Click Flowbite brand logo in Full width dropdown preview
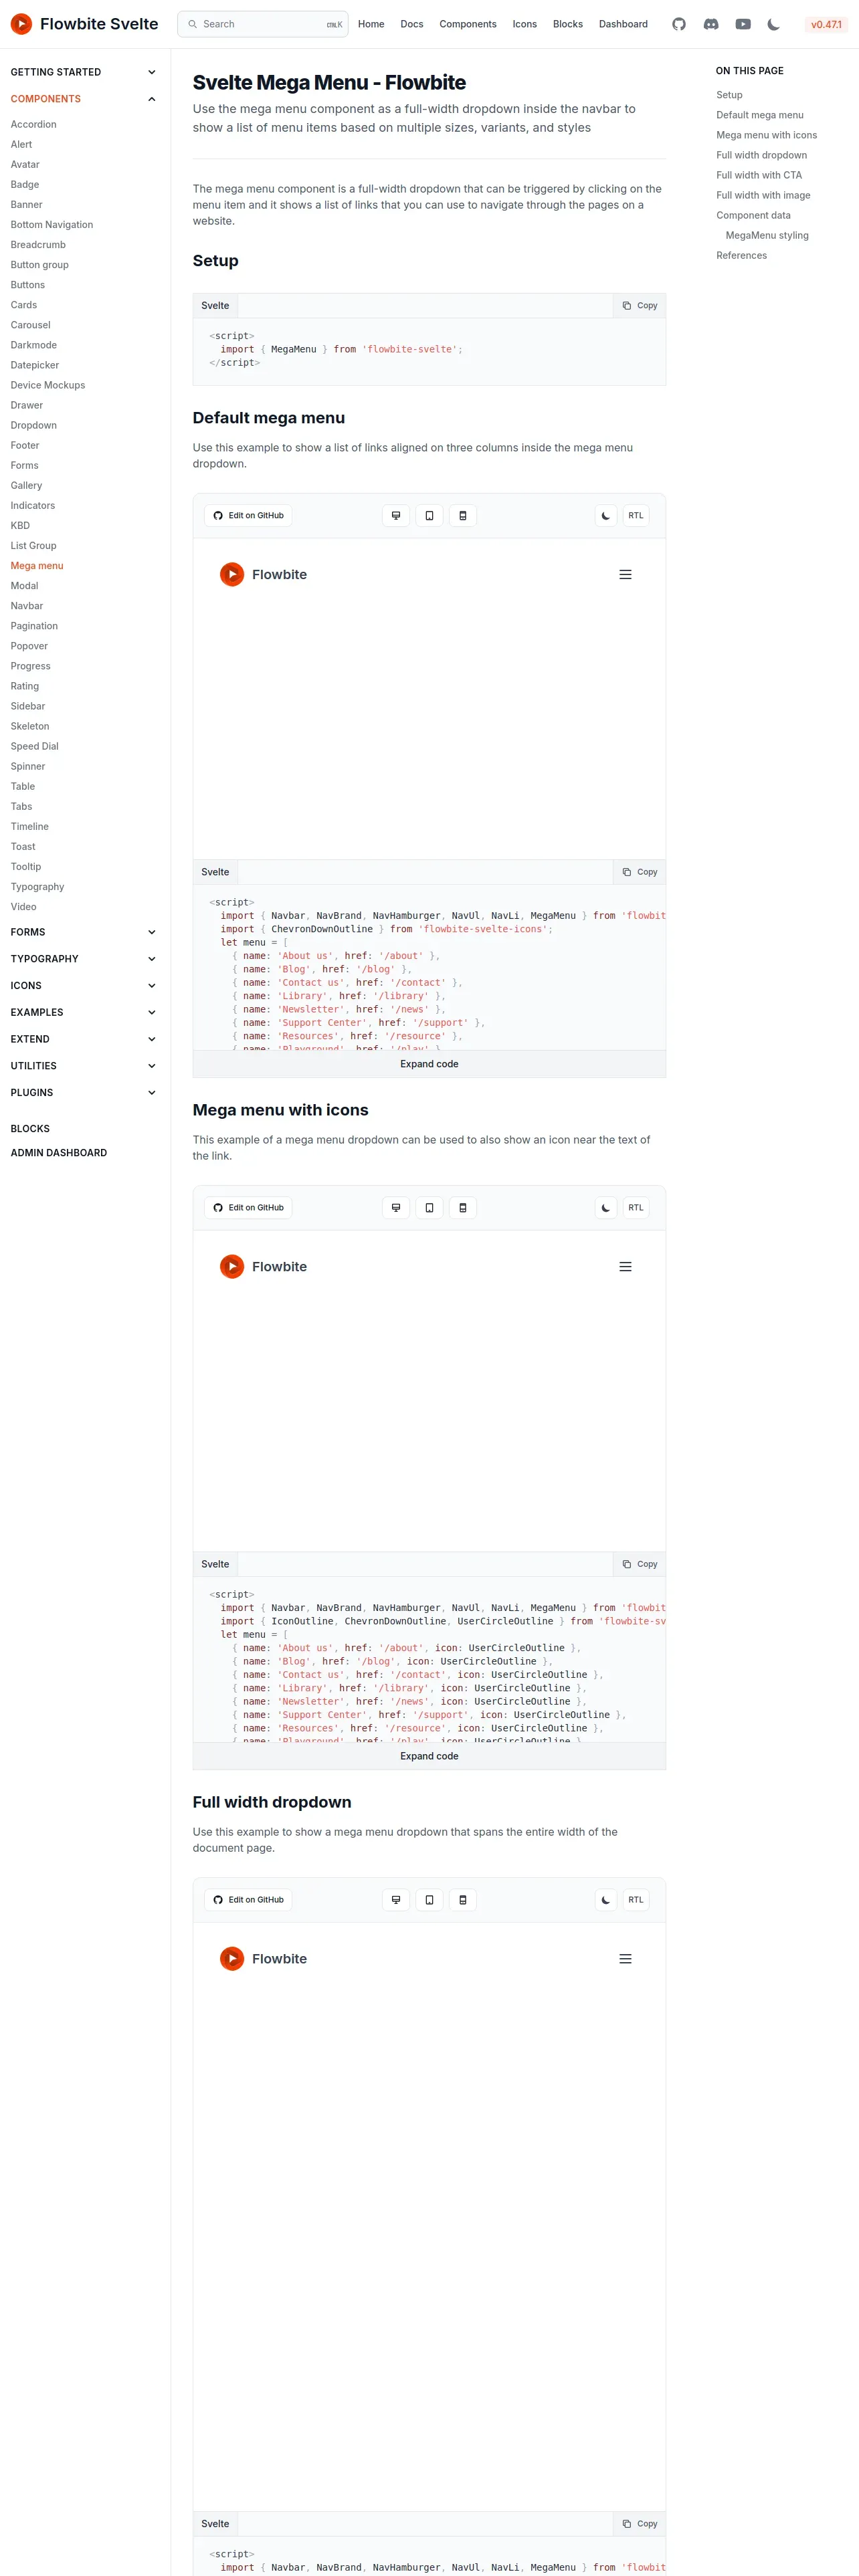Screen dimensions: 859x2576 [263, 1959]
